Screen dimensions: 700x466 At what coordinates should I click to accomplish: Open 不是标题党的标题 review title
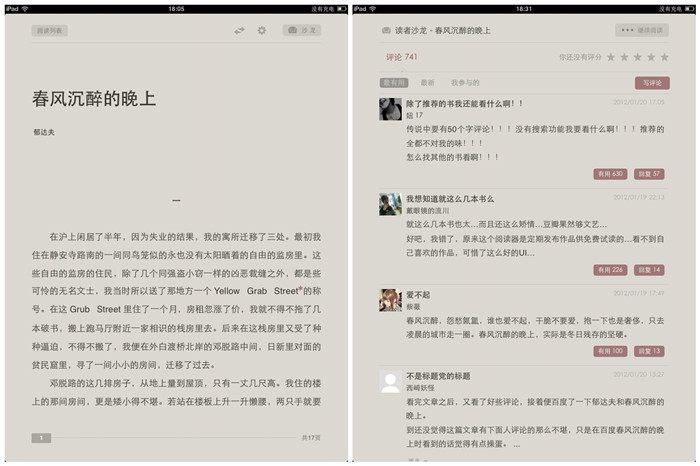438,376
